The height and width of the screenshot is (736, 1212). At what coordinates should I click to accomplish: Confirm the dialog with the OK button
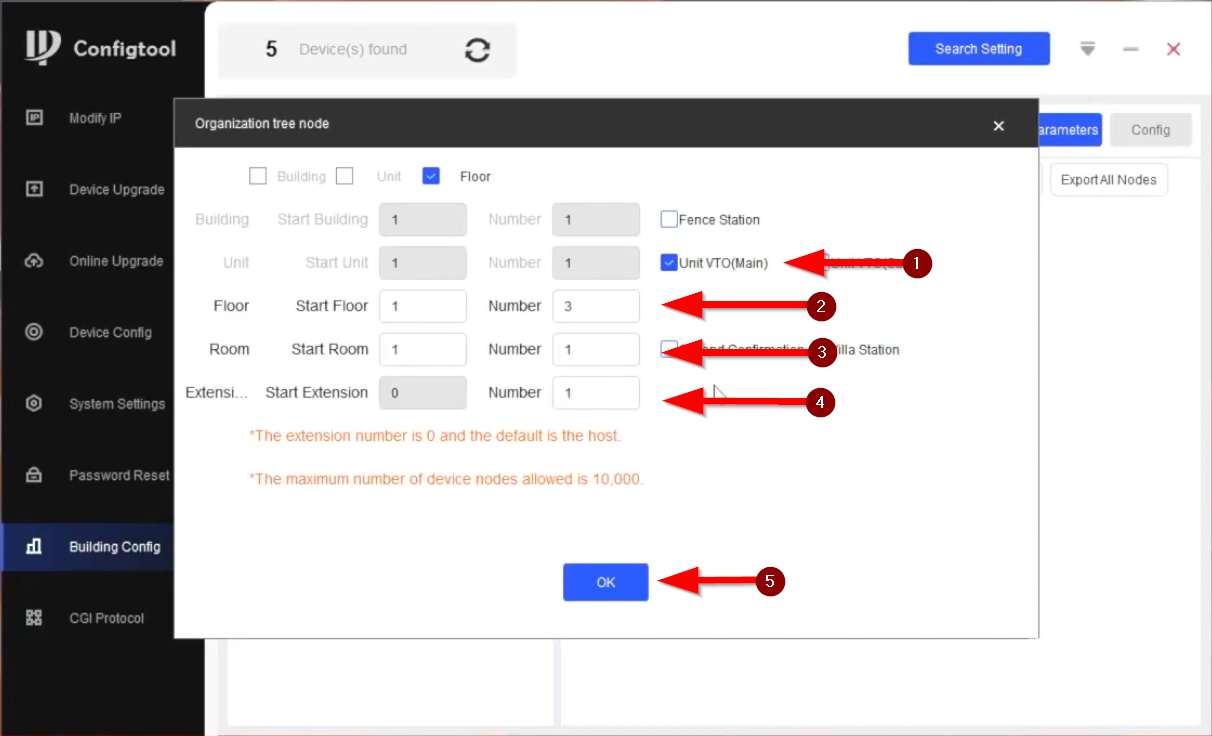click(x=605, y=582)
